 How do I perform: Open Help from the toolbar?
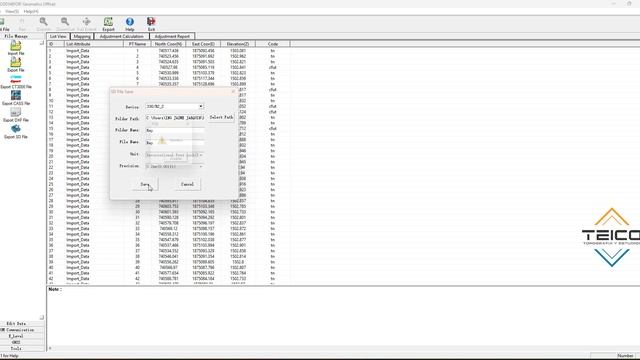(130, 24)
